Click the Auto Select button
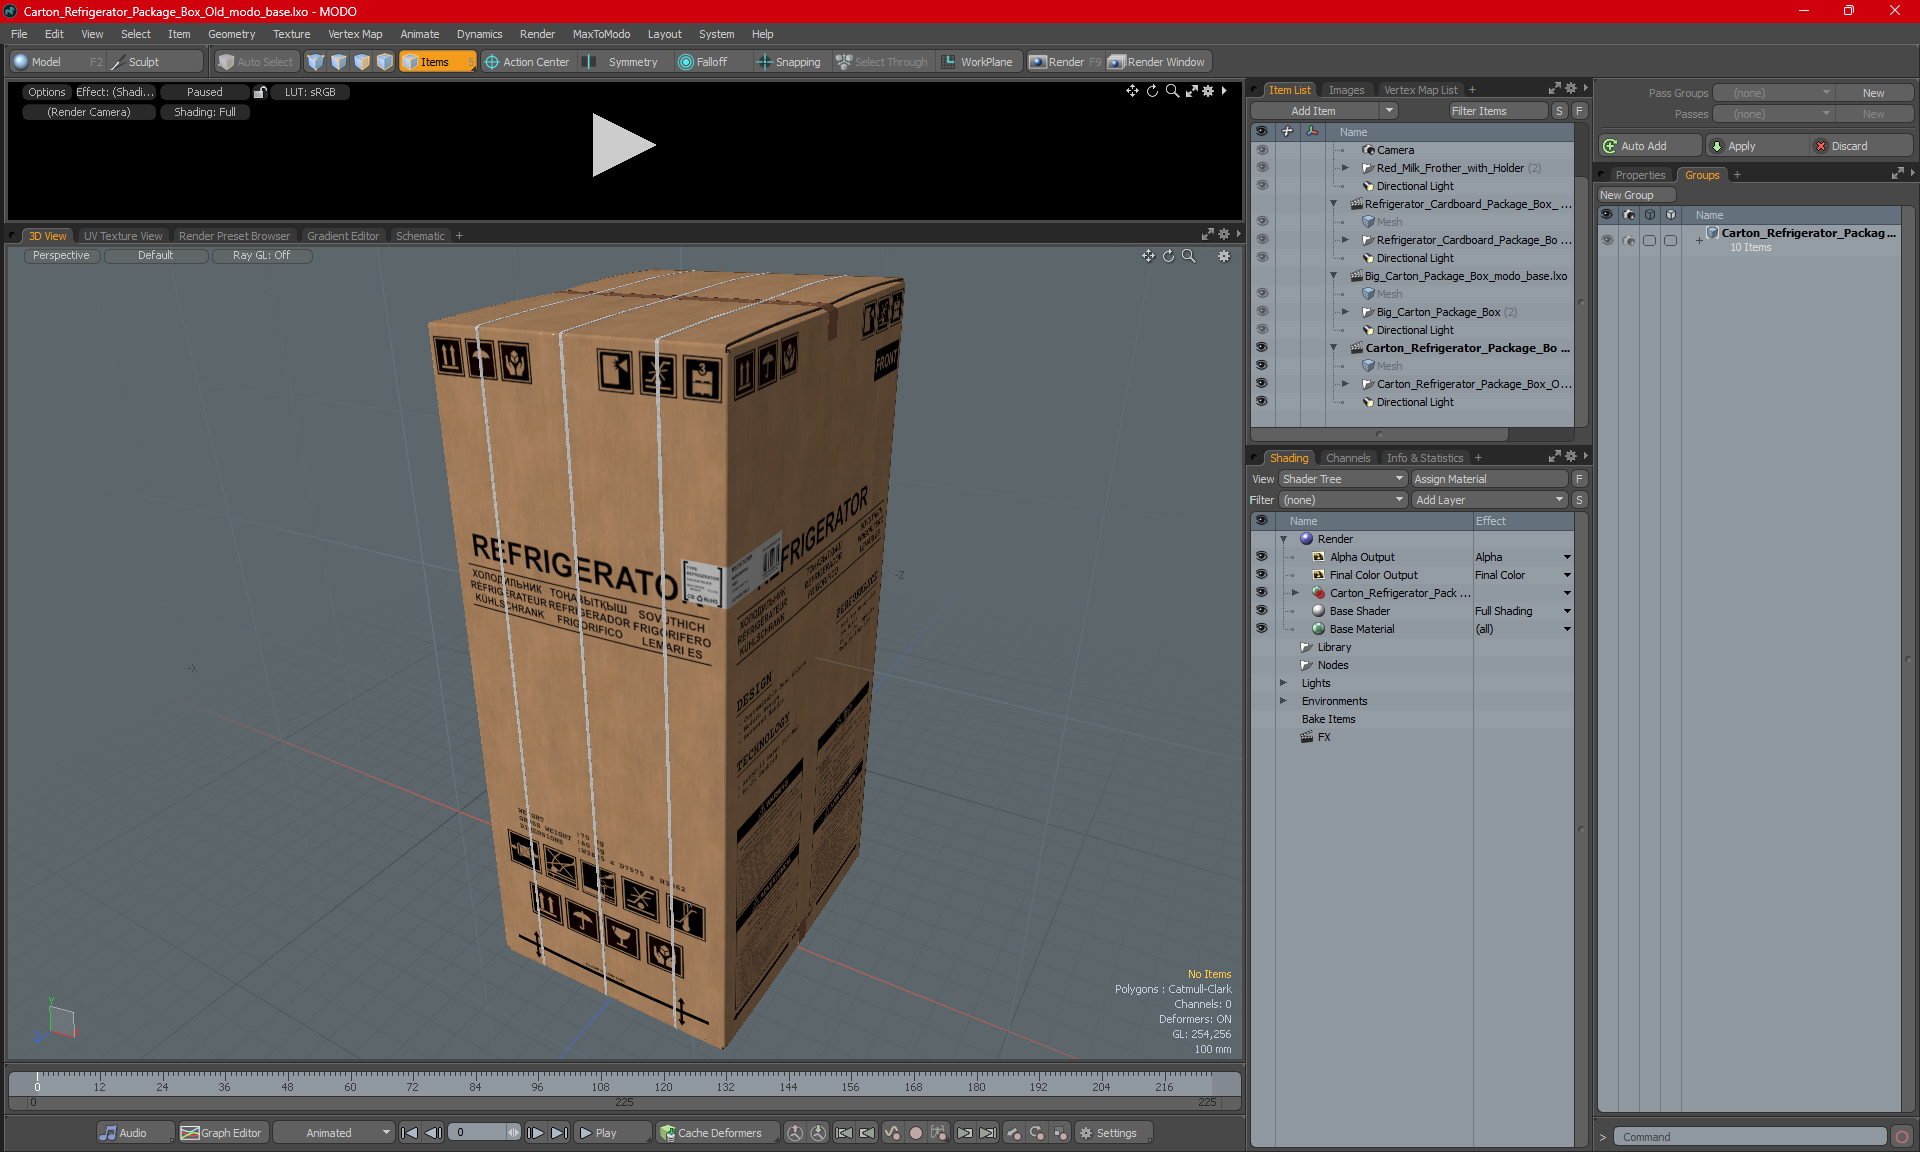Screen dimensions: 1920x1152 [256, 62]
